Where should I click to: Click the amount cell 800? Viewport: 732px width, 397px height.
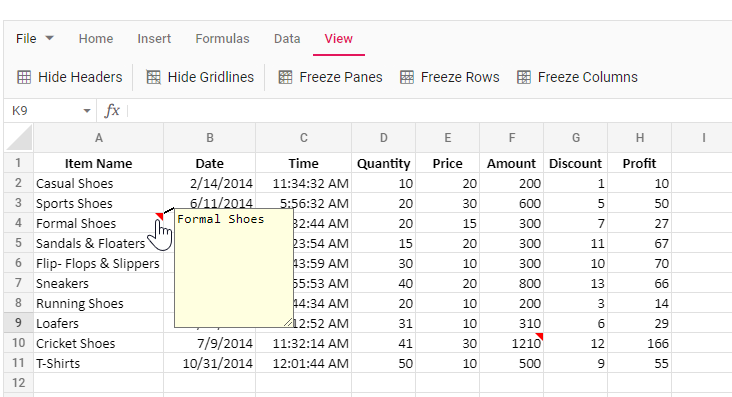coord(512,284)
